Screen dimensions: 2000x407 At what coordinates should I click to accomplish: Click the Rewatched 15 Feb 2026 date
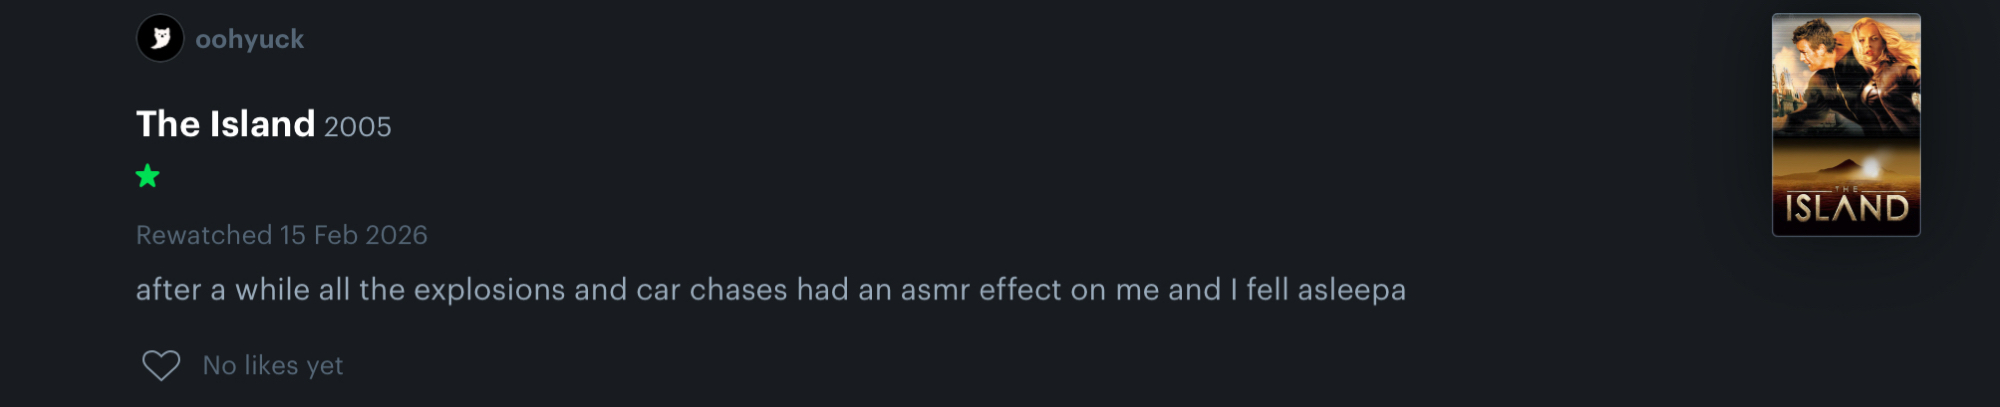coord(281,235)
